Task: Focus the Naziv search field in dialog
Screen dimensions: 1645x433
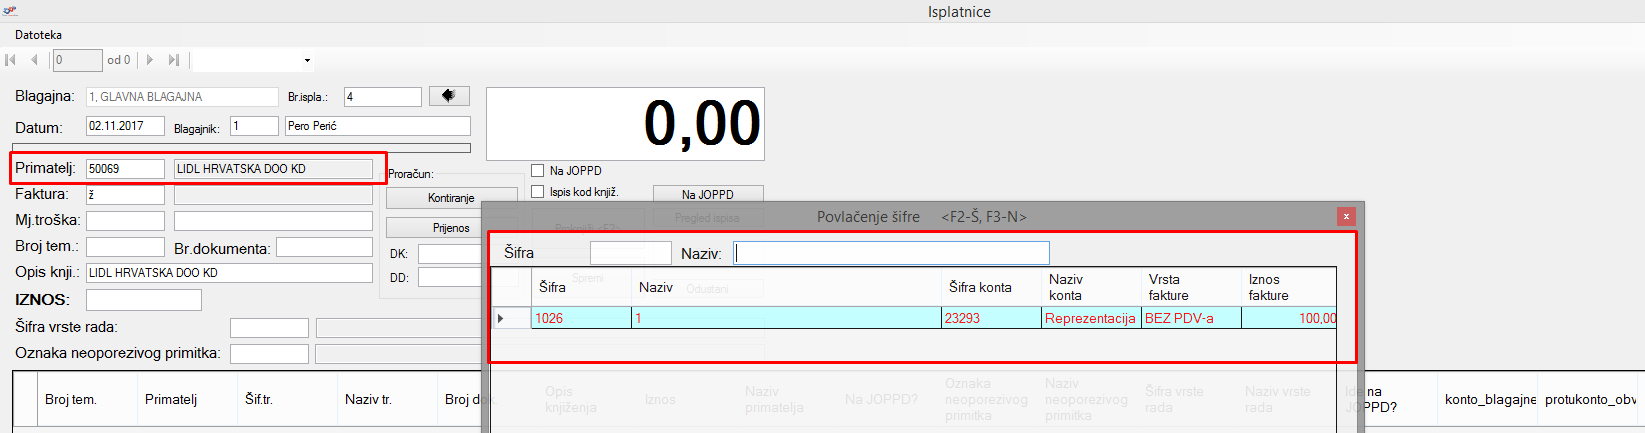Action: (891, 253)
